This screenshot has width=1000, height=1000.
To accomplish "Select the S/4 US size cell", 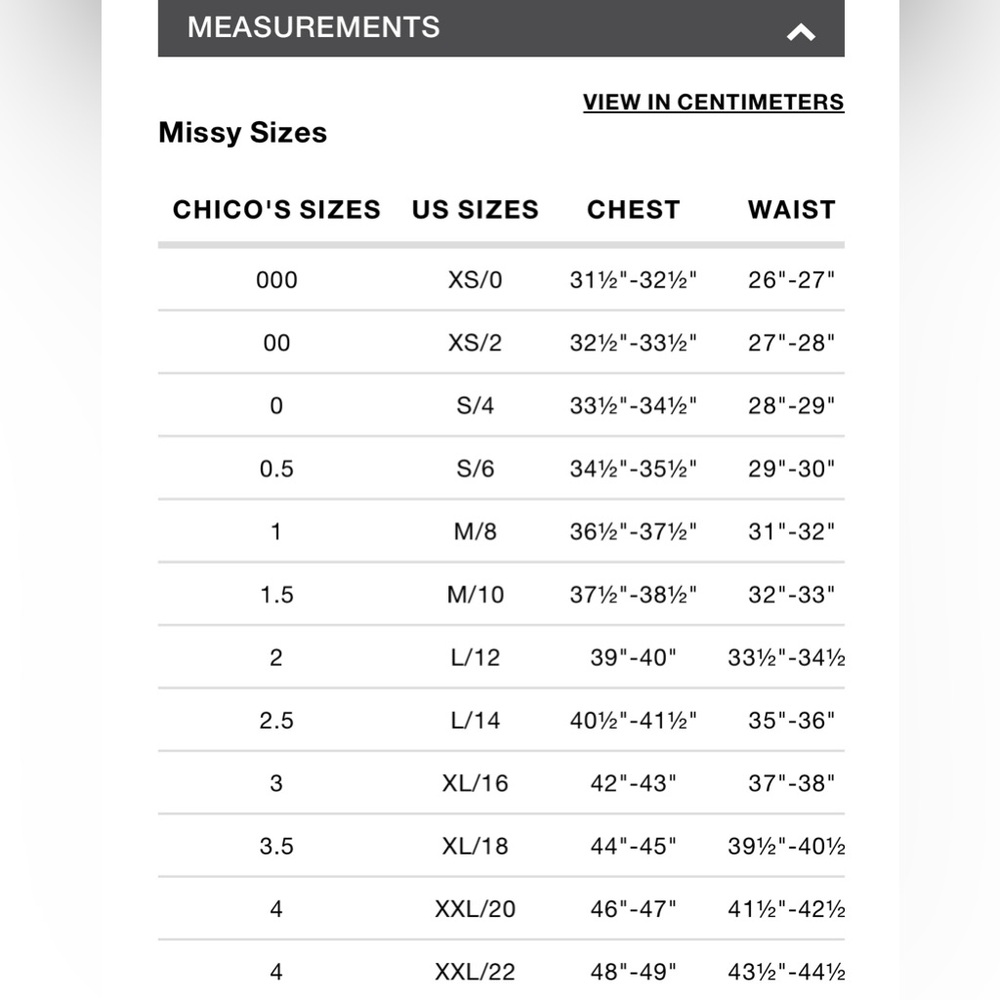I will (475, 406).
